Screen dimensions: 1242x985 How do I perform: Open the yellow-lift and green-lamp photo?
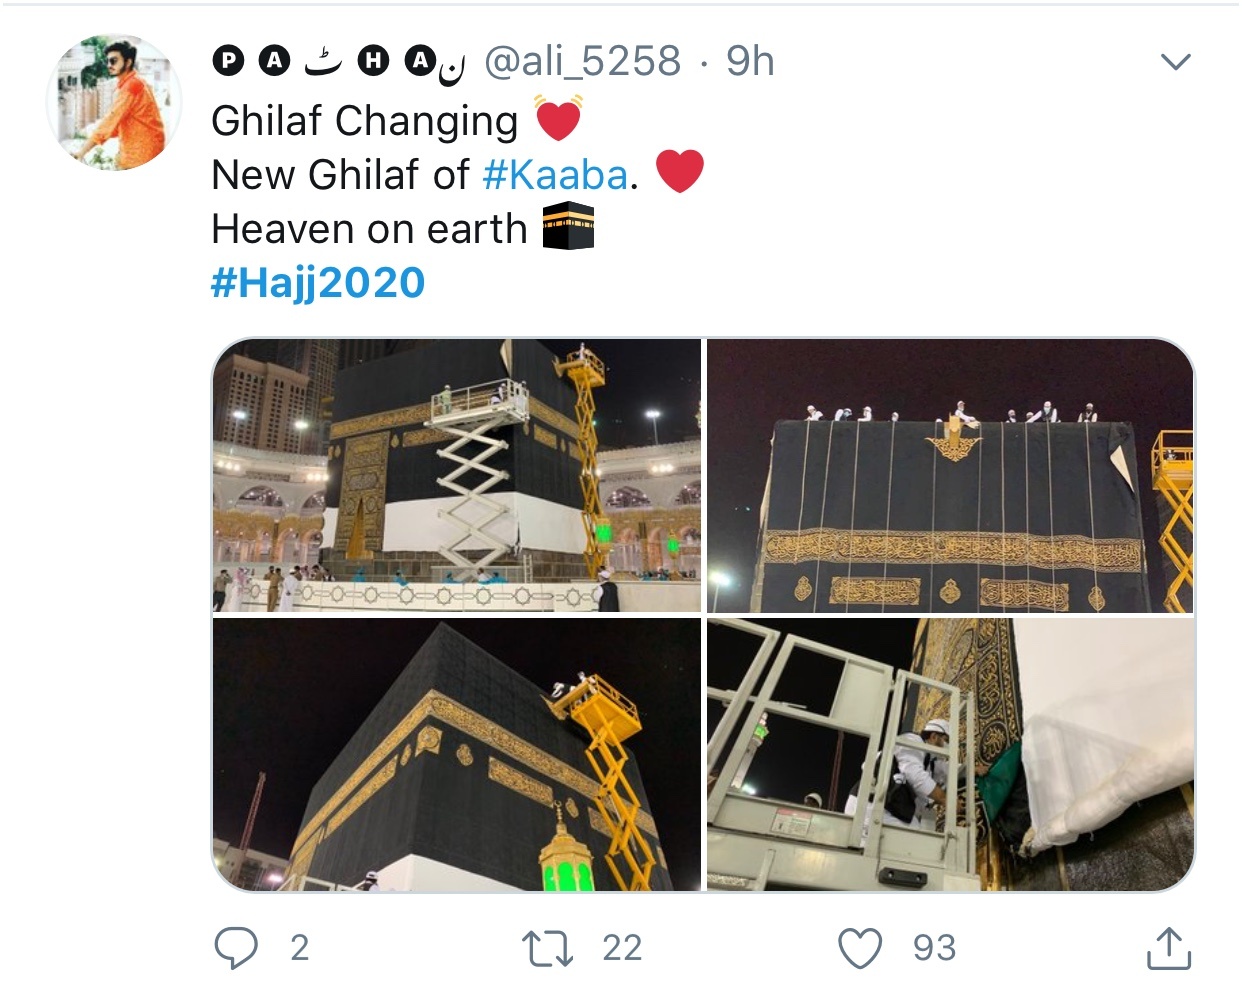tap(457, 754)
